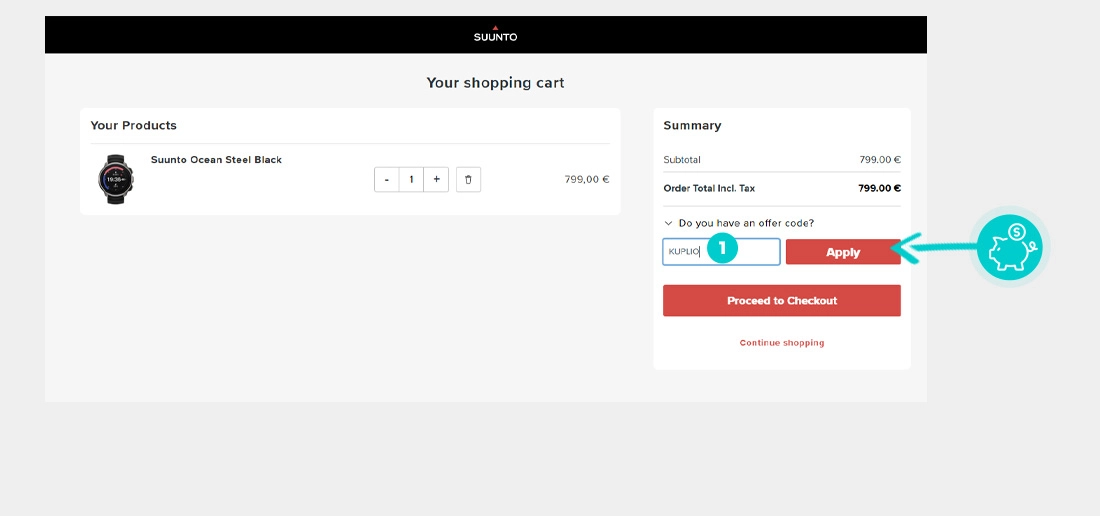Apply the entered offer code
Viewport: 1100px width, 516px height.
(x=842, y=252)
